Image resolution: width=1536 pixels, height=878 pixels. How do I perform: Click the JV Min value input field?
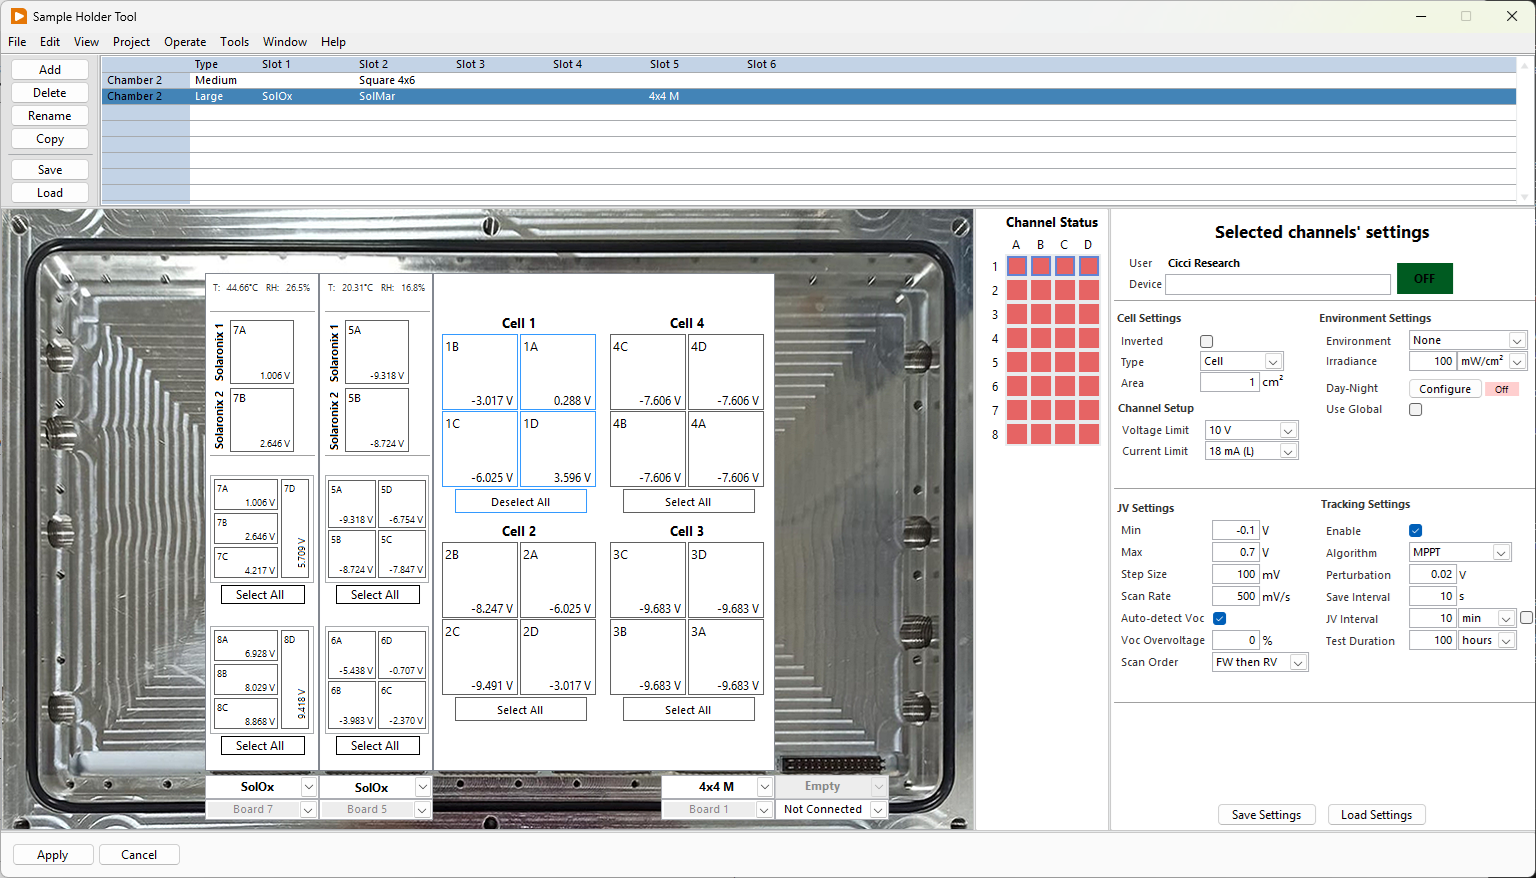1235,531
